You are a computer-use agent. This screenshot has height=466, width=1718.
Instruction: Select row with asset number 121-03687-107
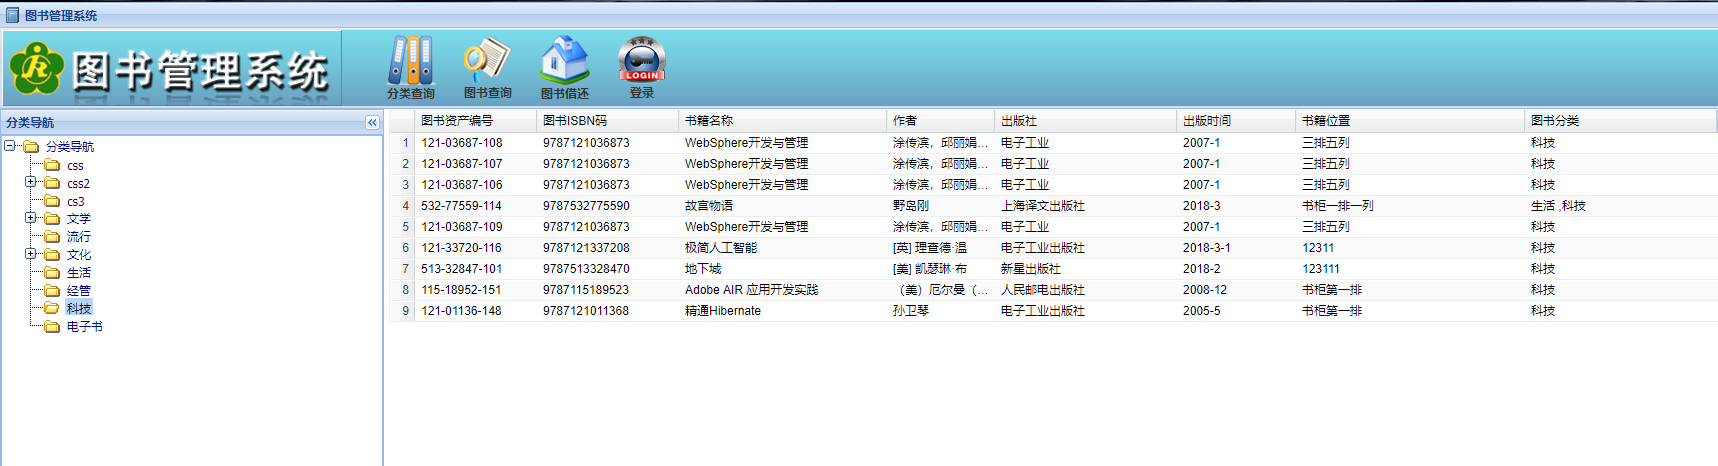pyautogui.click(x=1053, y=164)
